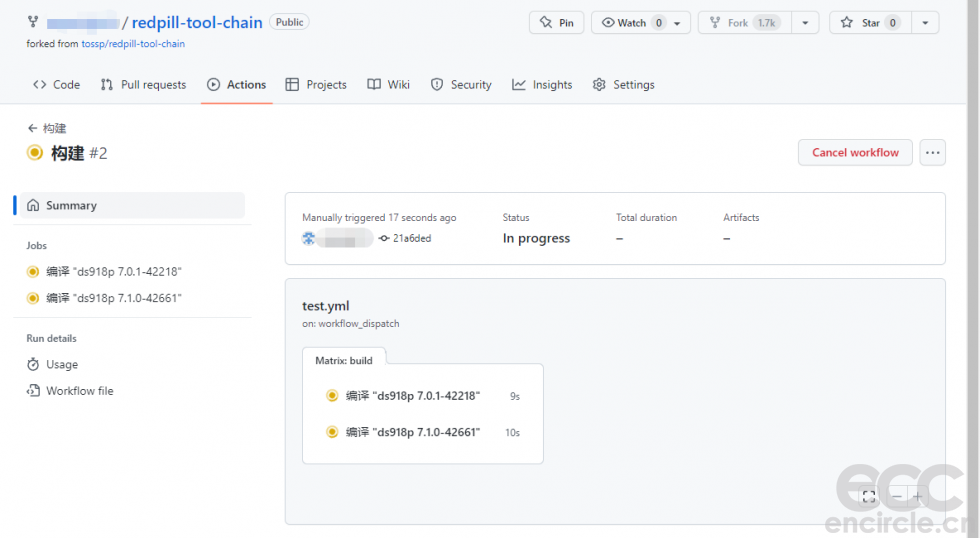Open the Code tab
Image resolution: width=980 pixels, height=538 pixels.
pyautogui.click(x=56, y=84)
